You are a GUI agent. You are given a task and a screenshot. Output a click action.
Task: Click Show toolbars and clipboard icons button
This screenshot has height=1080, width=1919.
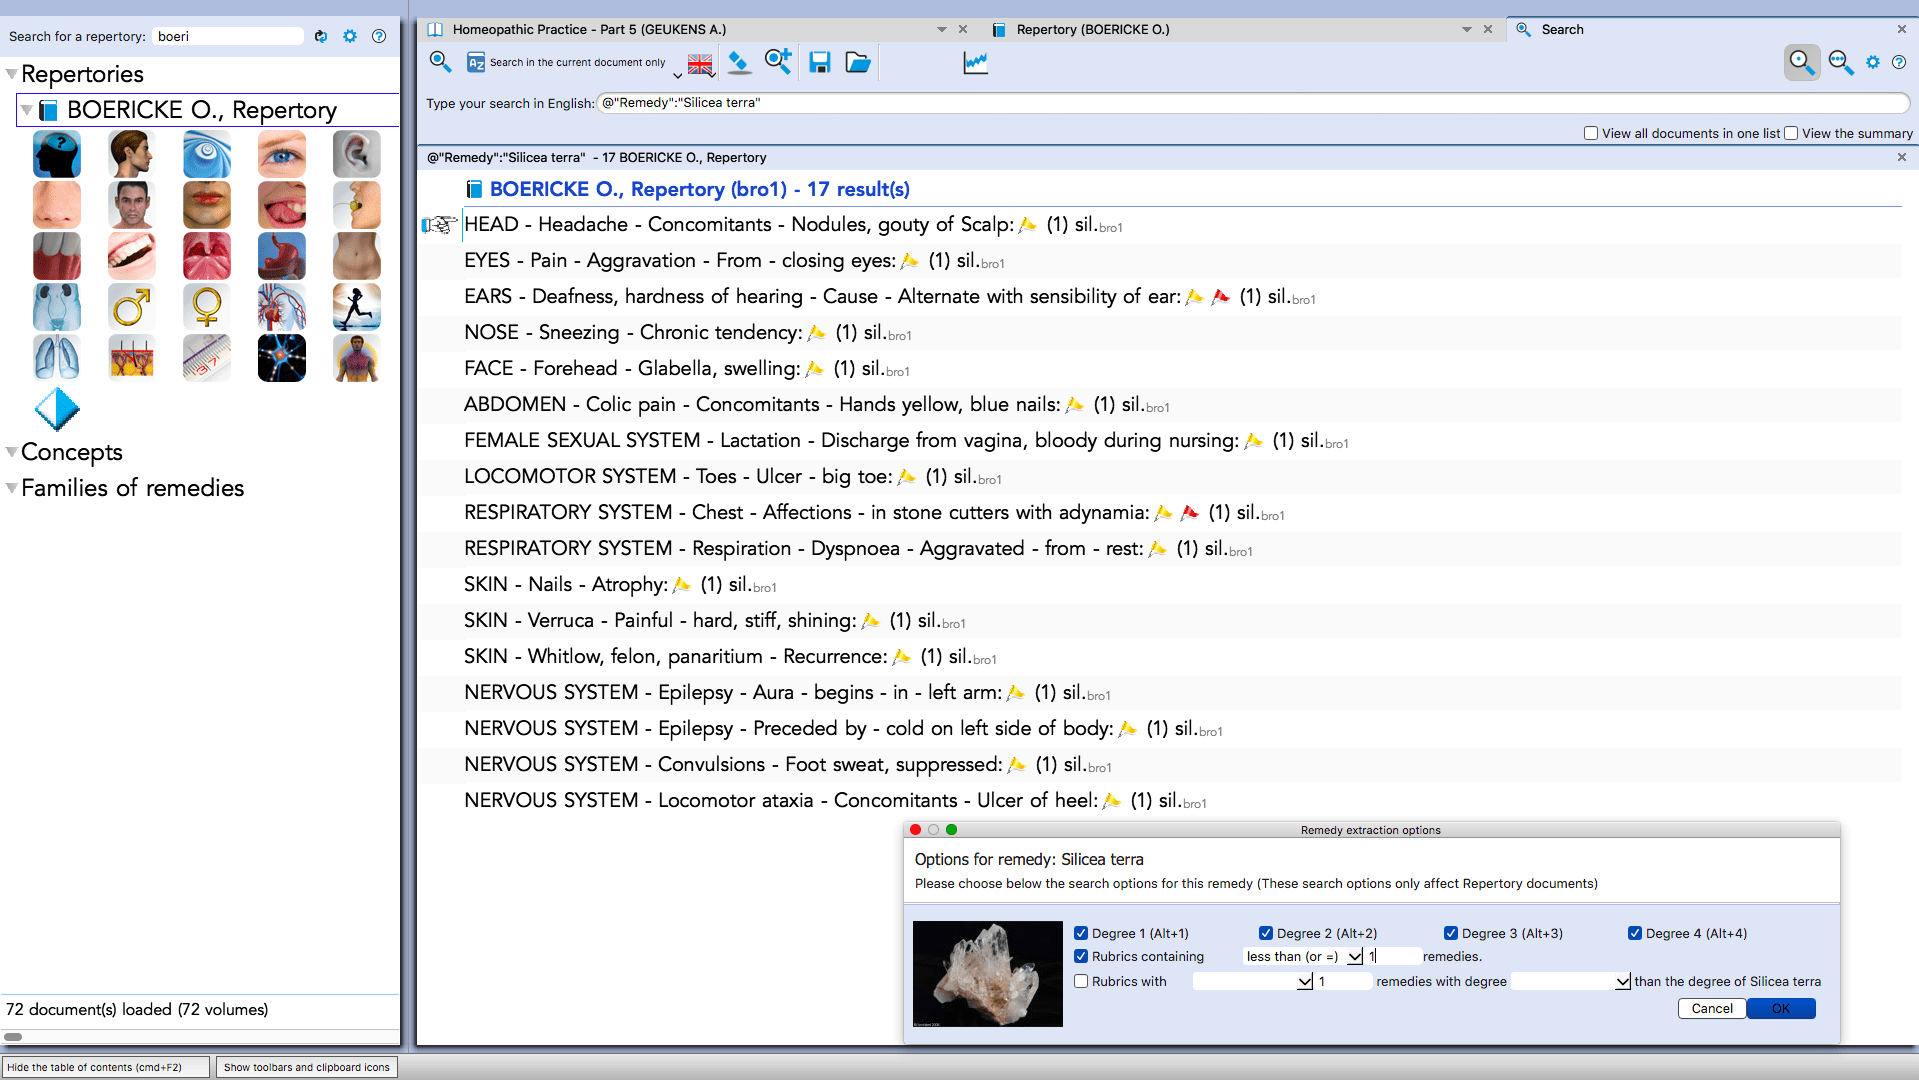click(306, 1067)
